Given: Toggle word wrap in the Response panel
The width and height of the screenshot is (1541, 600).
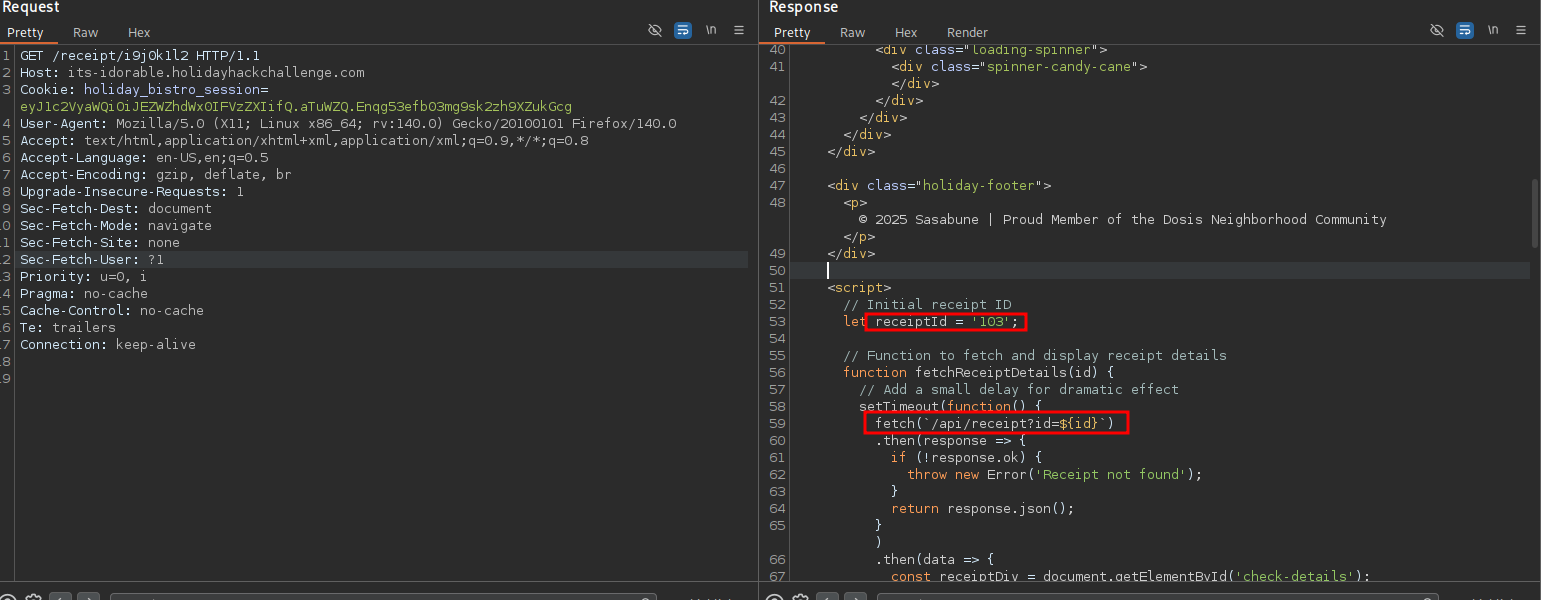Looking at the screenshot, I should 1465,30.
